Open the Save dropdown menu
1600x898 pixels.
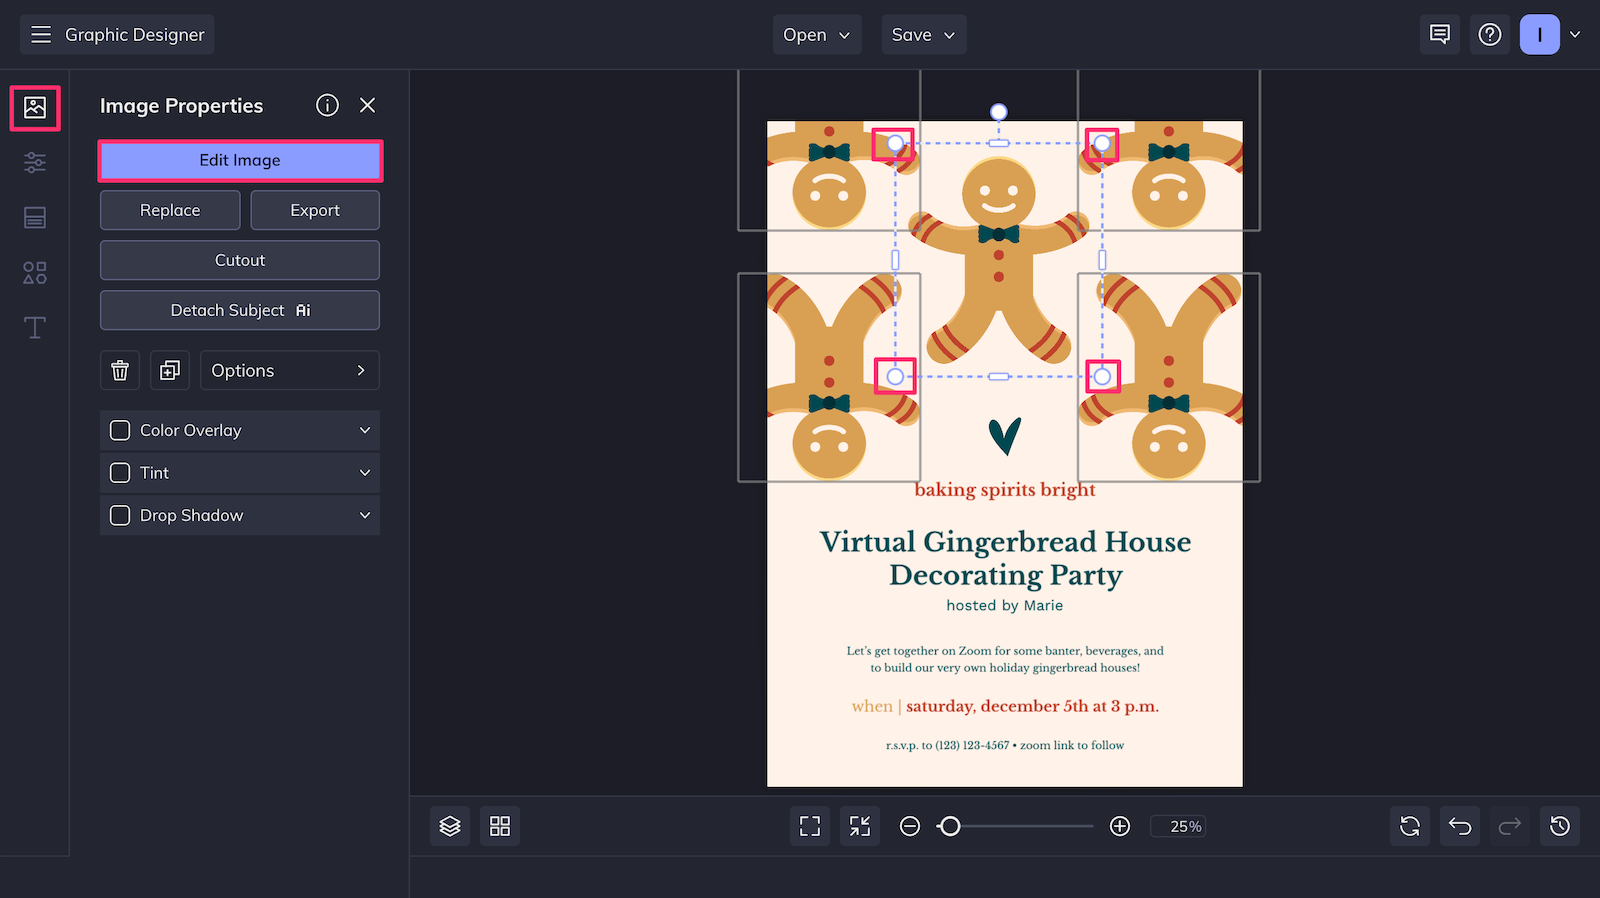[923, 35]
